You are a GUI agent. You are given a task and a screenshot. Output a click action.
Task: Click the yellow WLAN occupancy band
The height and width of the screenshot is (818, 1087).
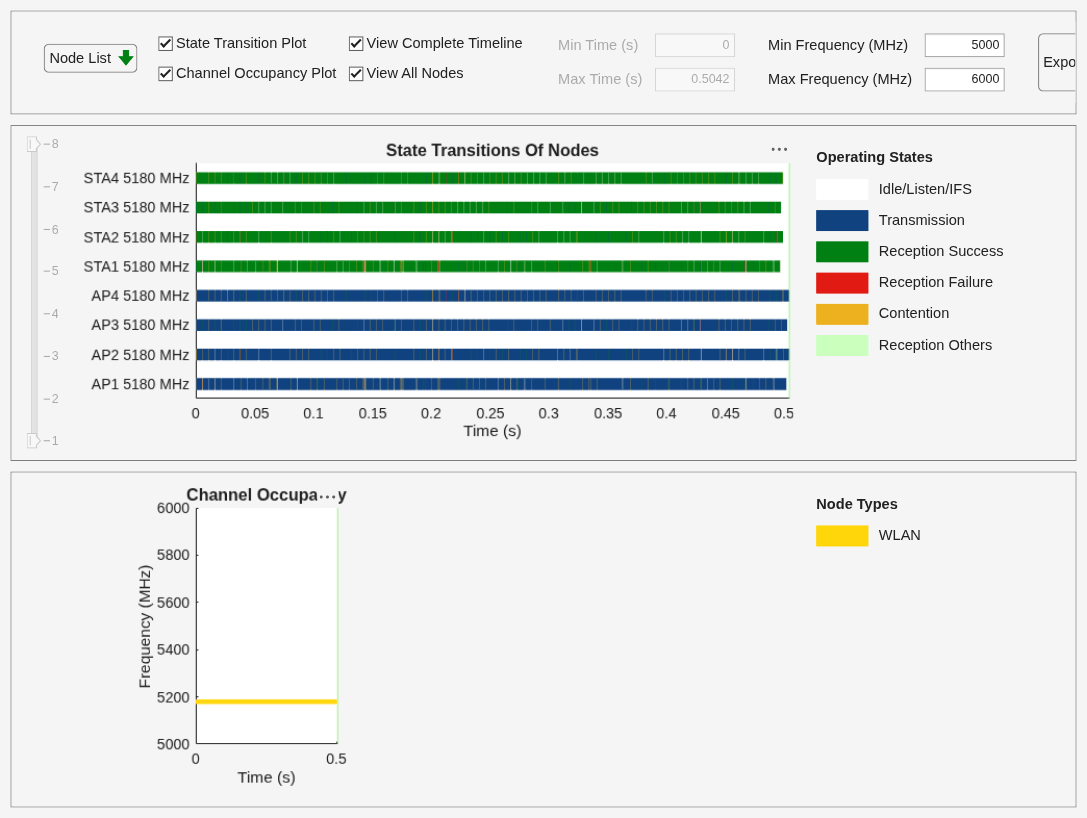[x=267, y=702]
